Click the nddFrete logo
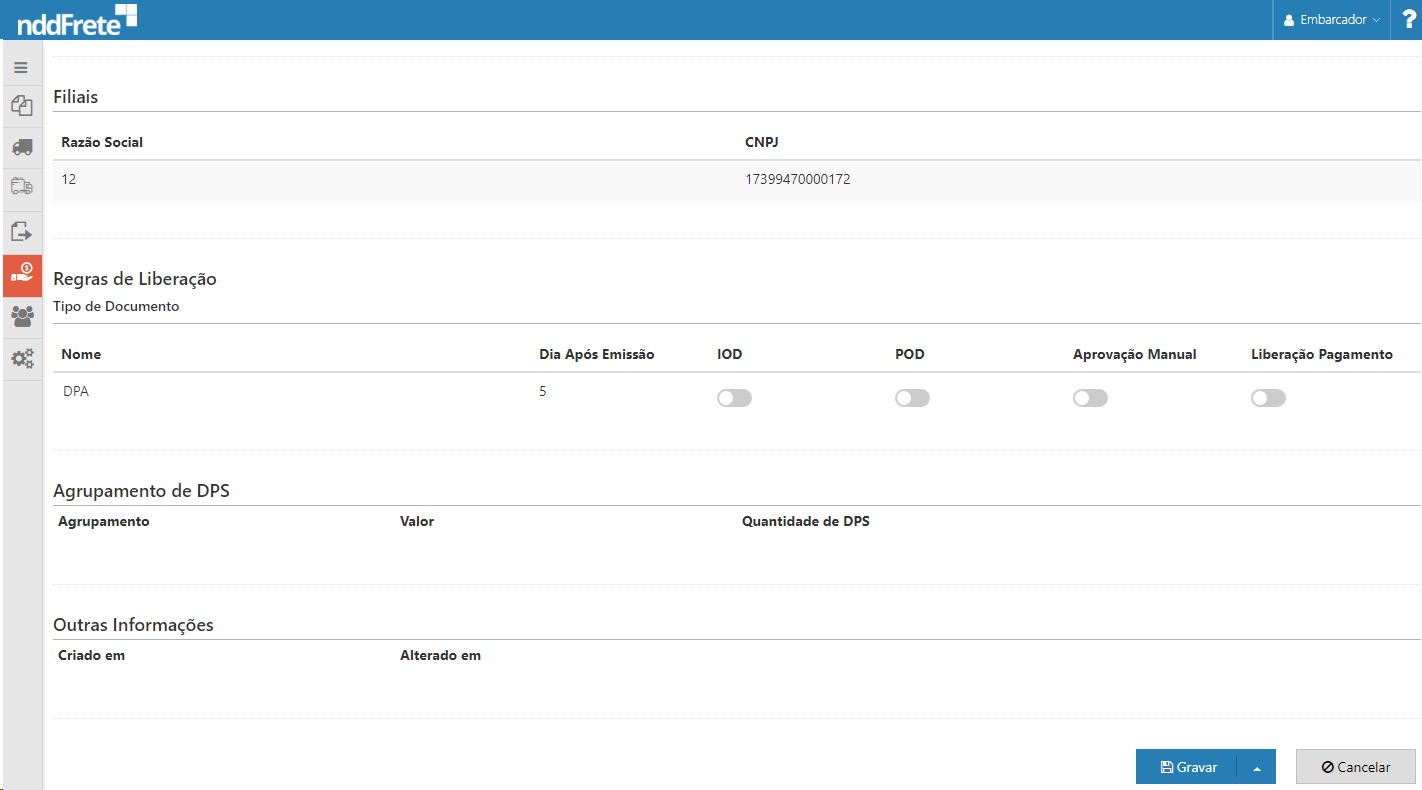 tap(77, 19)
